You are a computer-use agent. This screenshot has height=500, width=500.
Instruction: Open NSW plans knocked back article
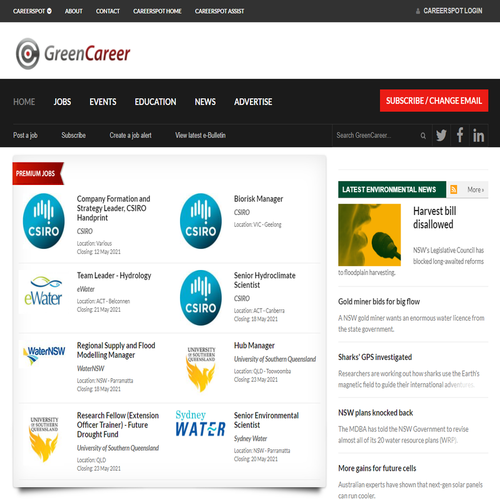click(376, 413)
